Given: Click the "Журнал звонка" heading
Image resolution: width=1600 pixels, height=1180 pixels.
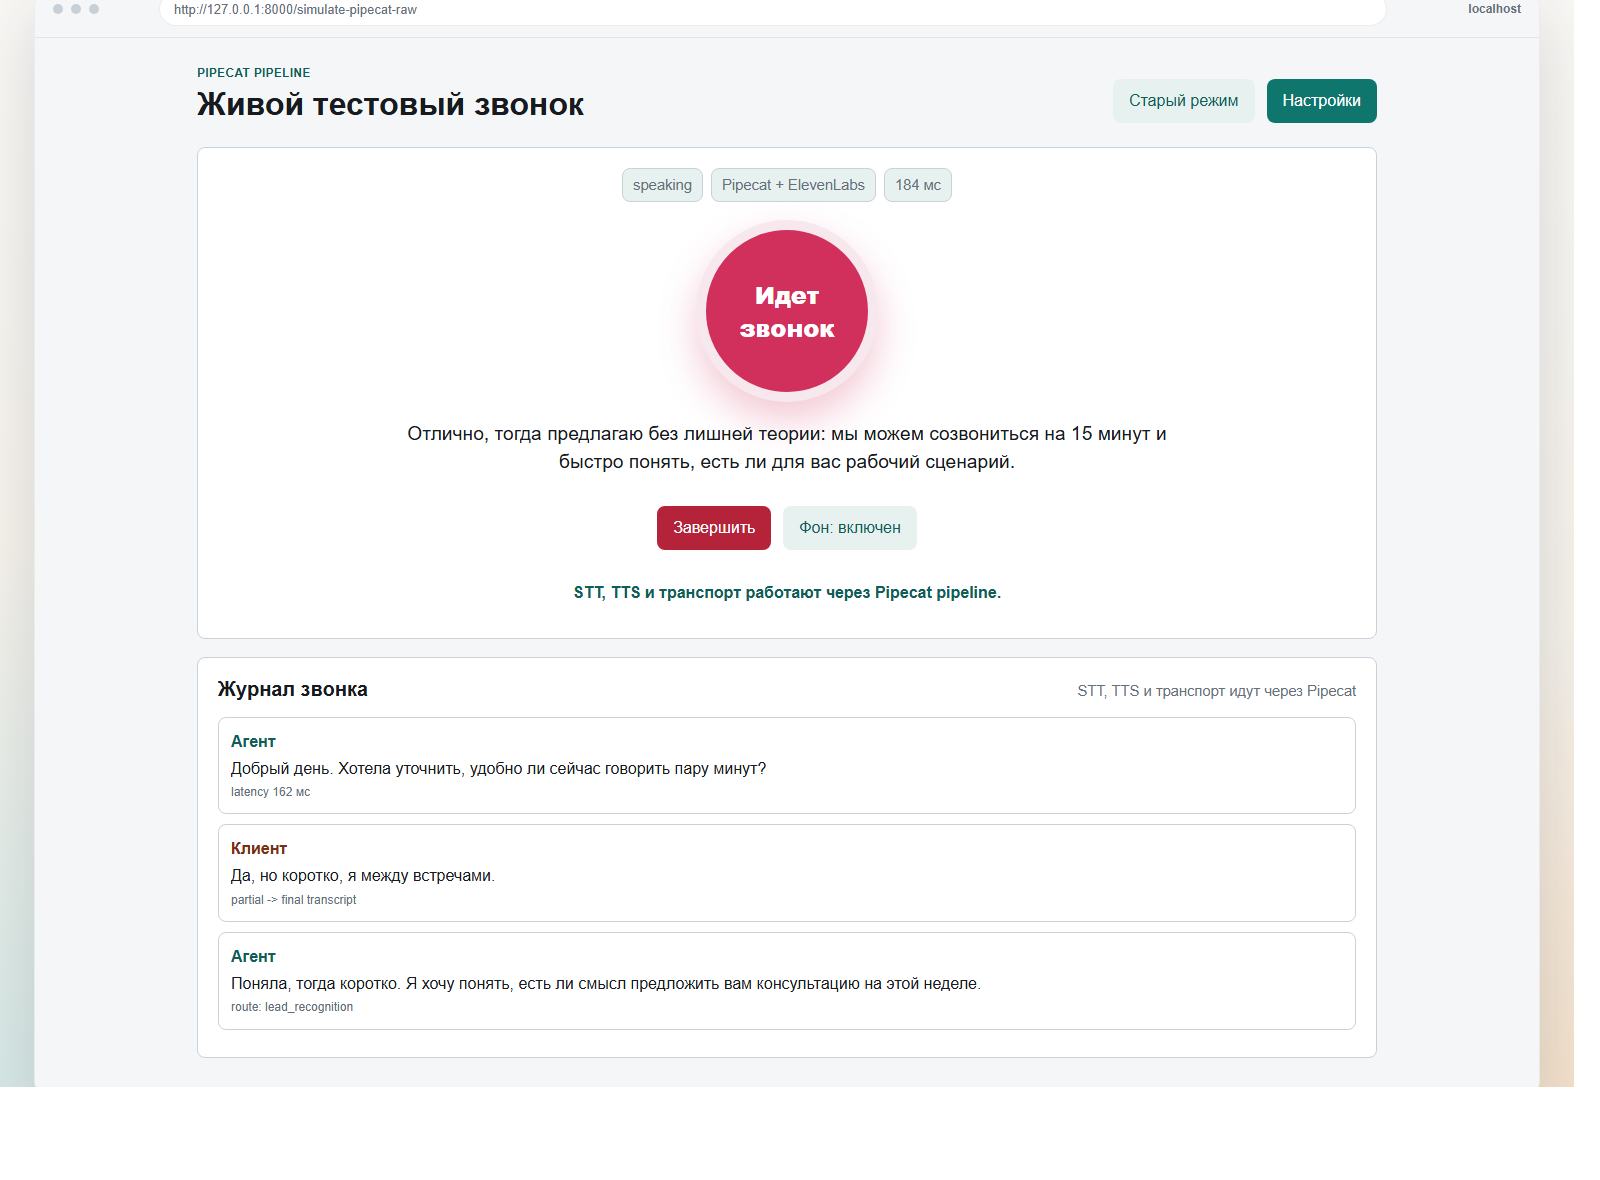Looking at the screenshot, I should [292, 689].
